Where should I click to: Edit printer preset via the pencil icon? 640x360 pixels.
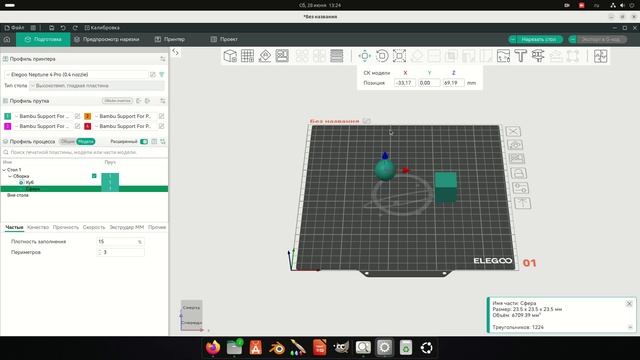(153, 75)
